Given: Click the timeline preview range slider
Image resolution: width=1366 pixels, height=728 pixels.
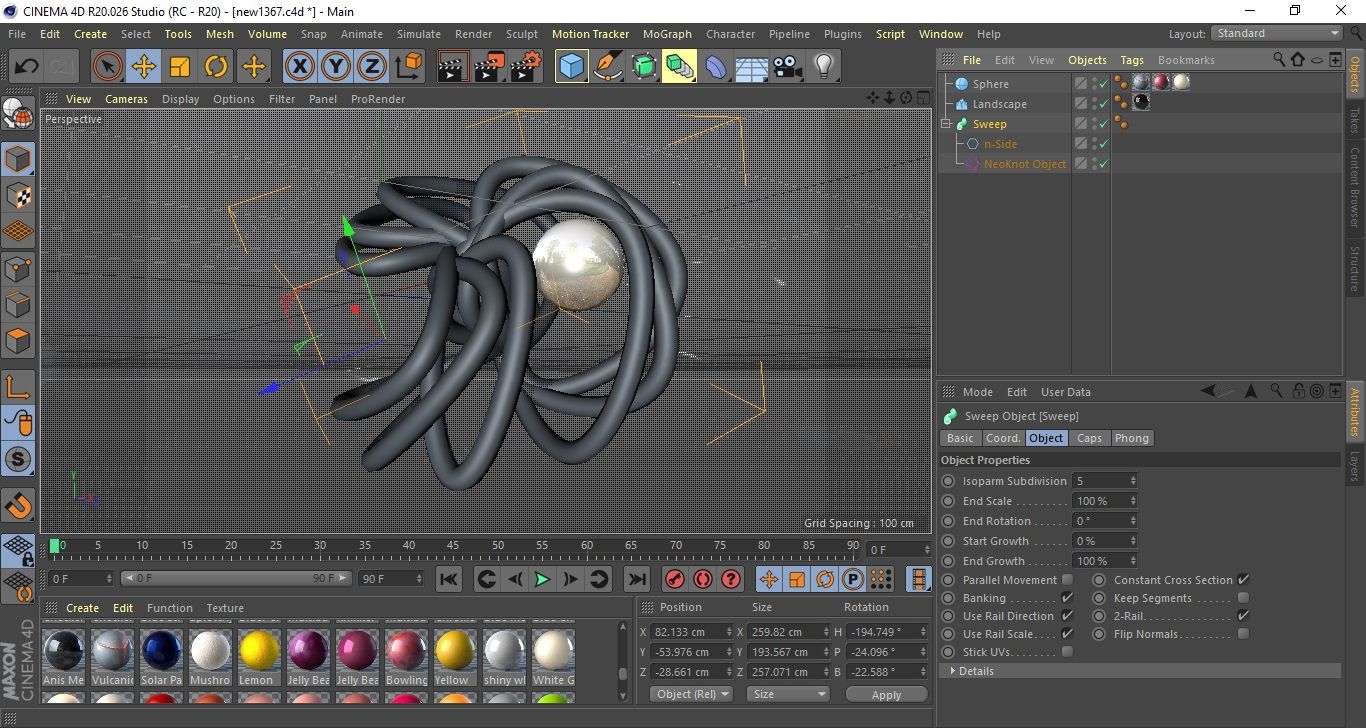Looking at the screenshot, I should point(236,578).
